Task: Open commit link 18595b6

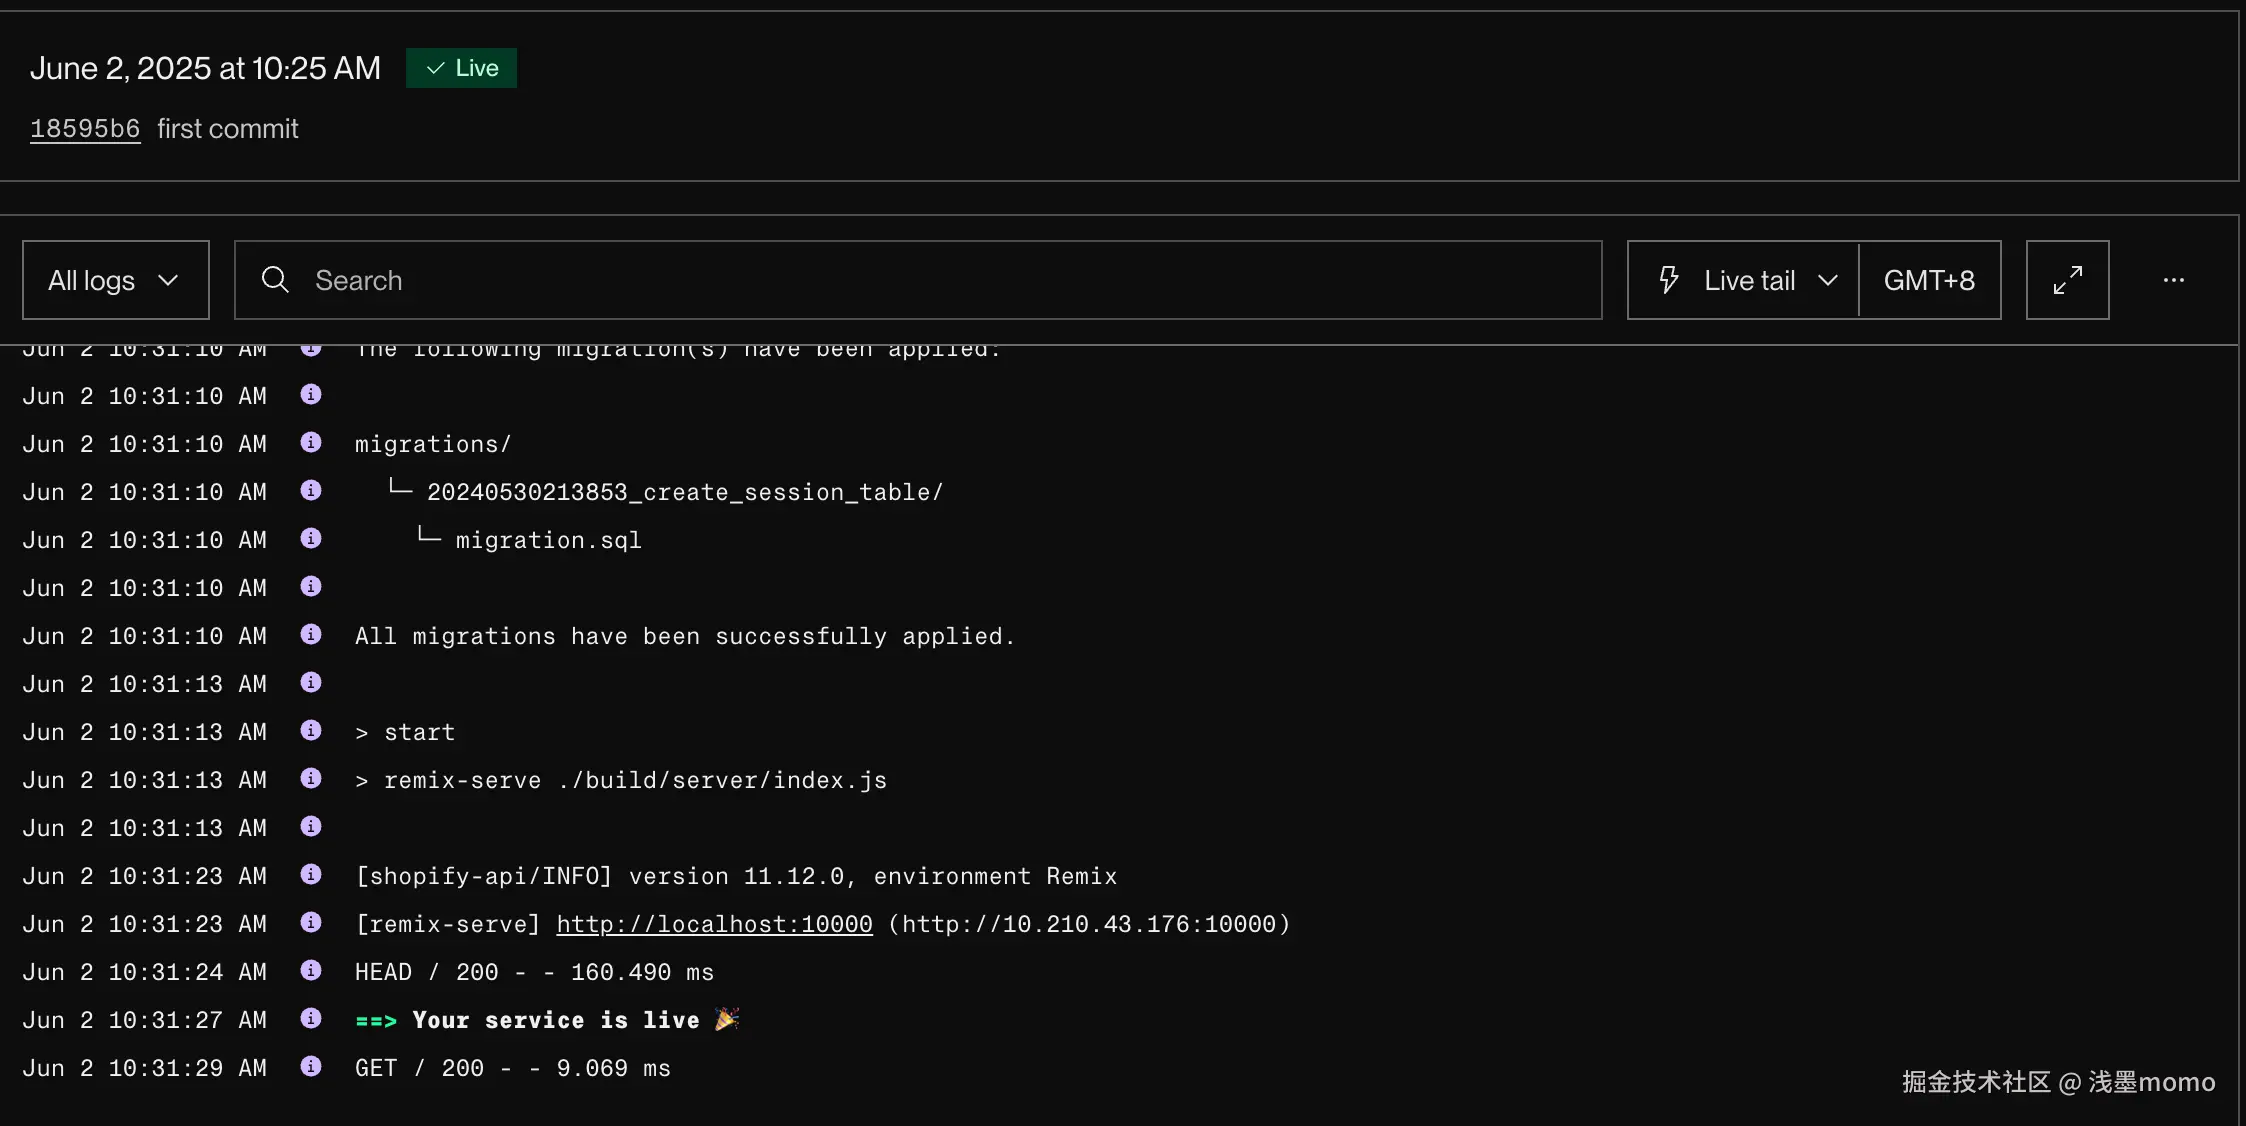Action: (85, 129)
